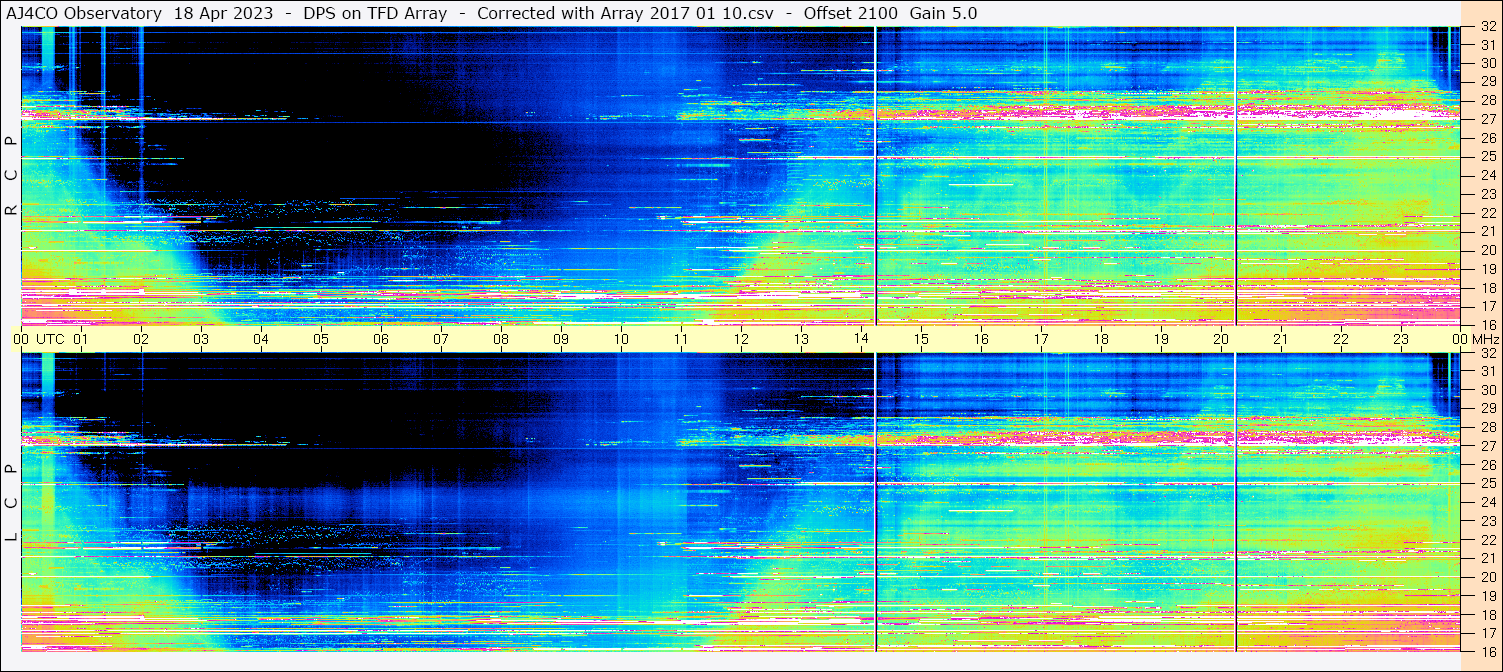Image resolution: width=1503 pixels, height=672 pixels.
Task: Click the UTC label at the axis start
Action: 50,339
